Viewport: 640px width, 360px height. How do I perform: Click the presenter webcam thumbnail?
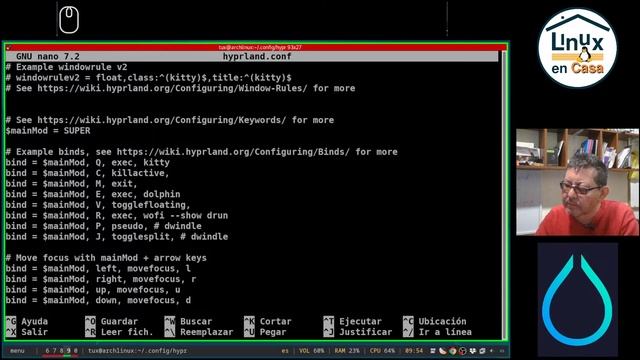point(578,182)
